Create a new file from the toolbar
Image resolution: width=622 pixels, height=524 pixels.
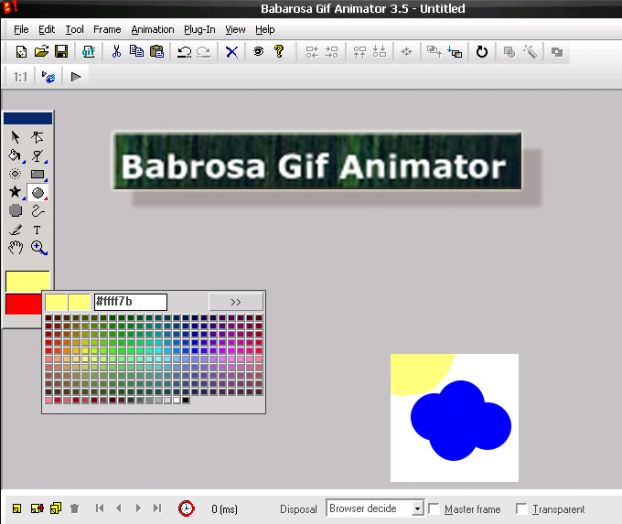click(x=21, y=52)
